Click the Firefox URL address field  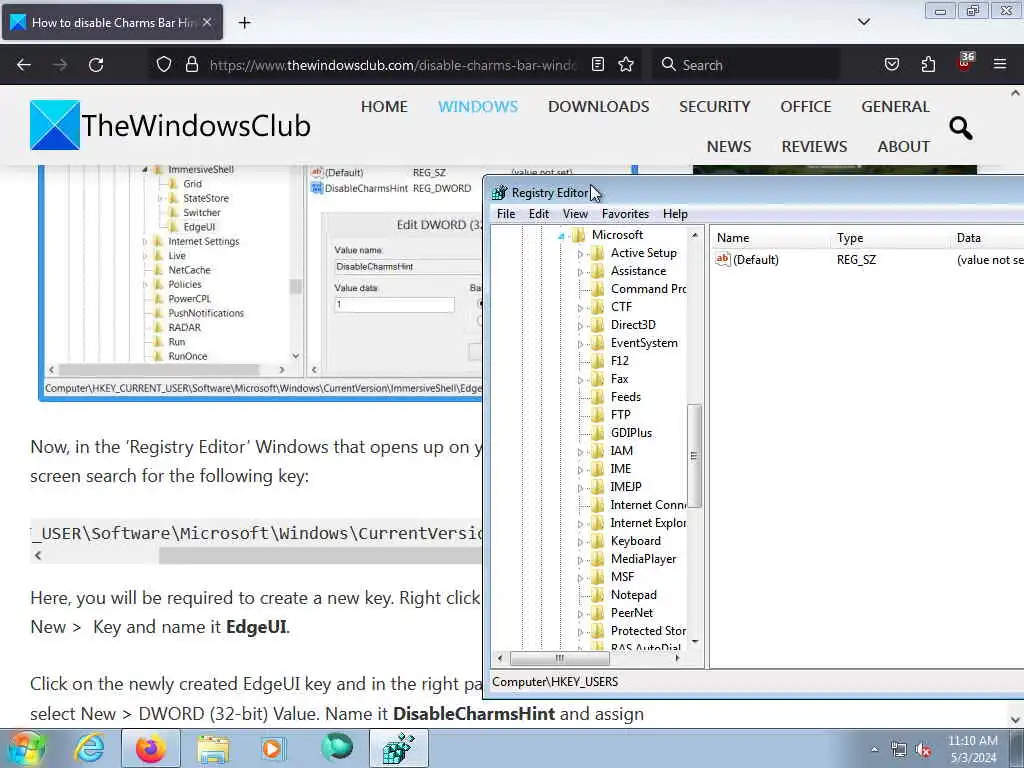click(x=393, y=65)
